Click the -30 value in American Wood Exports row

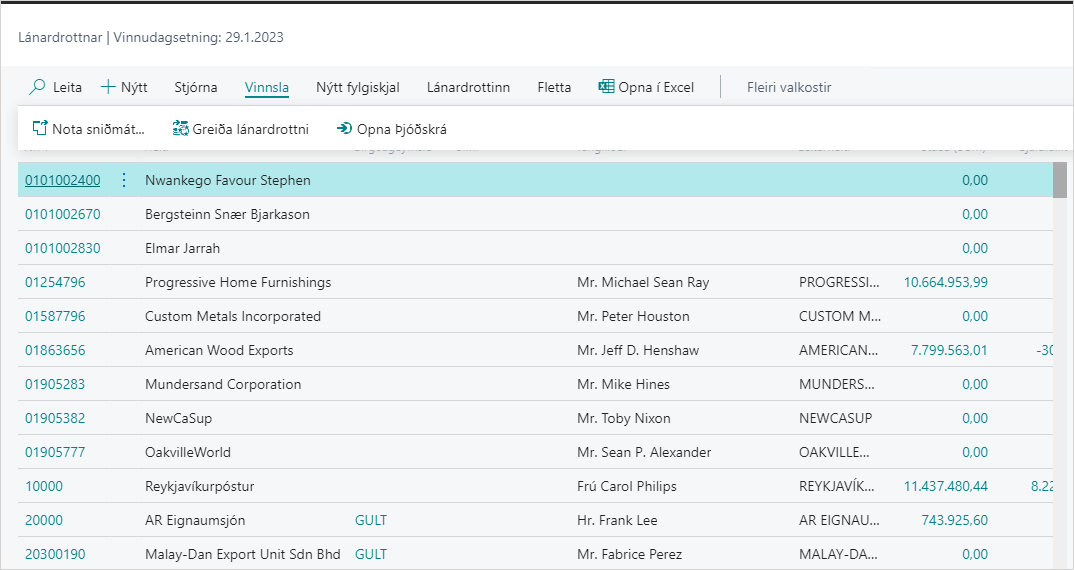(1045, 350)
